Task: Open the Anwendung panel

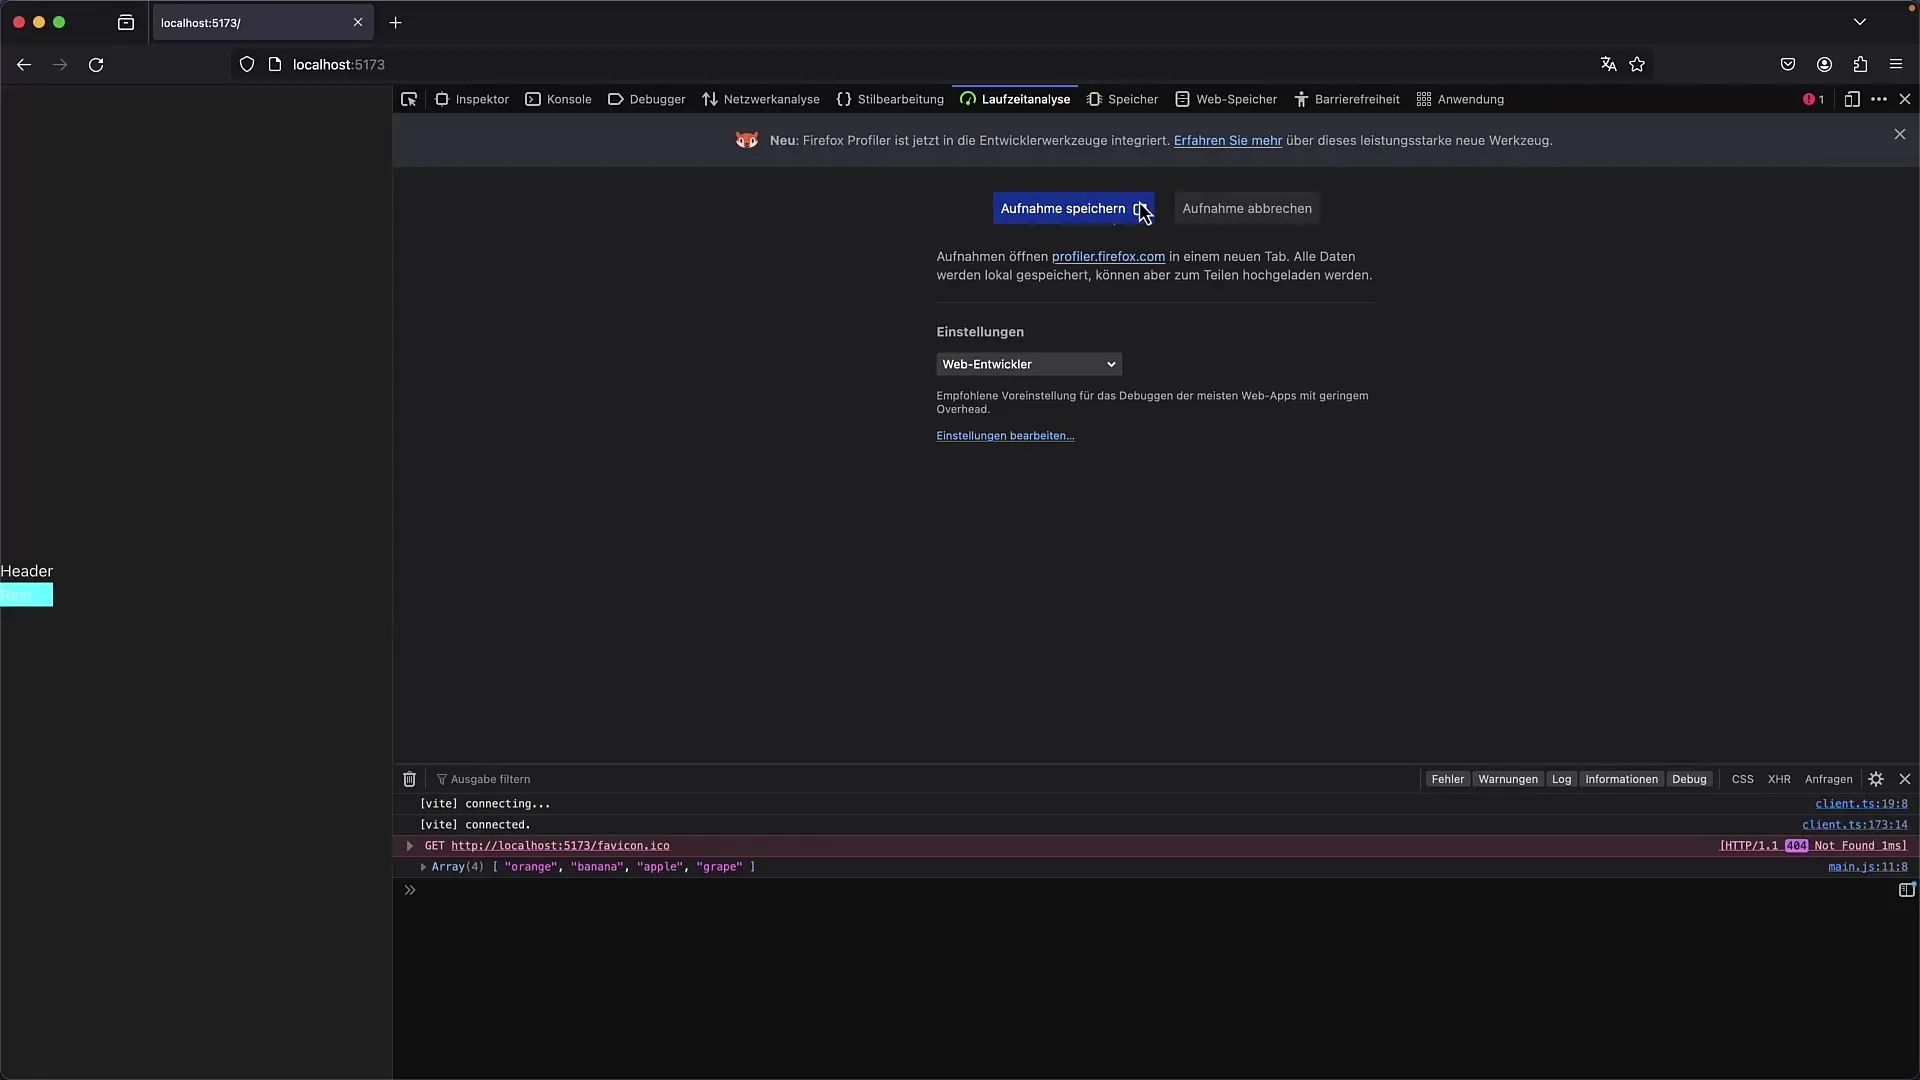Action: coord(1468,99)
